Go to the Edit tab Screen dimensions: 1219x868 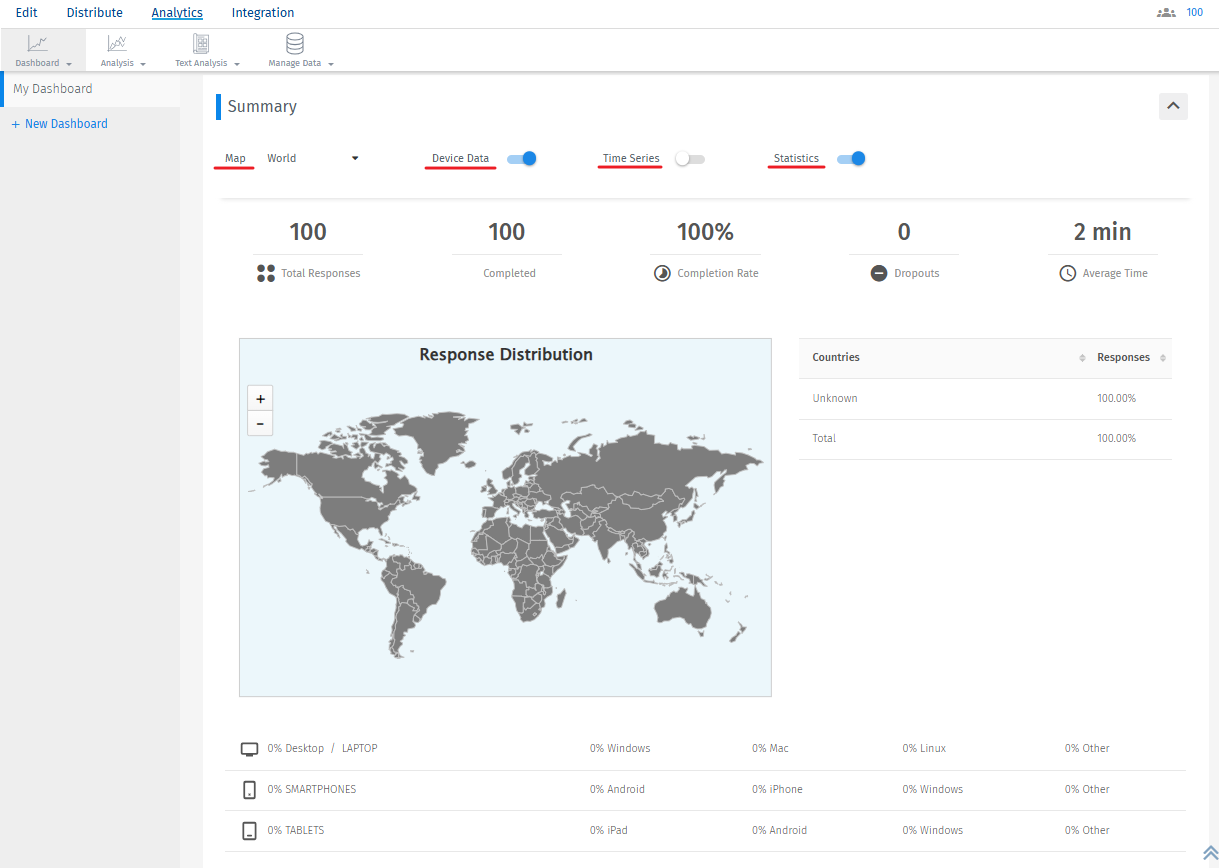click(27, 13)
